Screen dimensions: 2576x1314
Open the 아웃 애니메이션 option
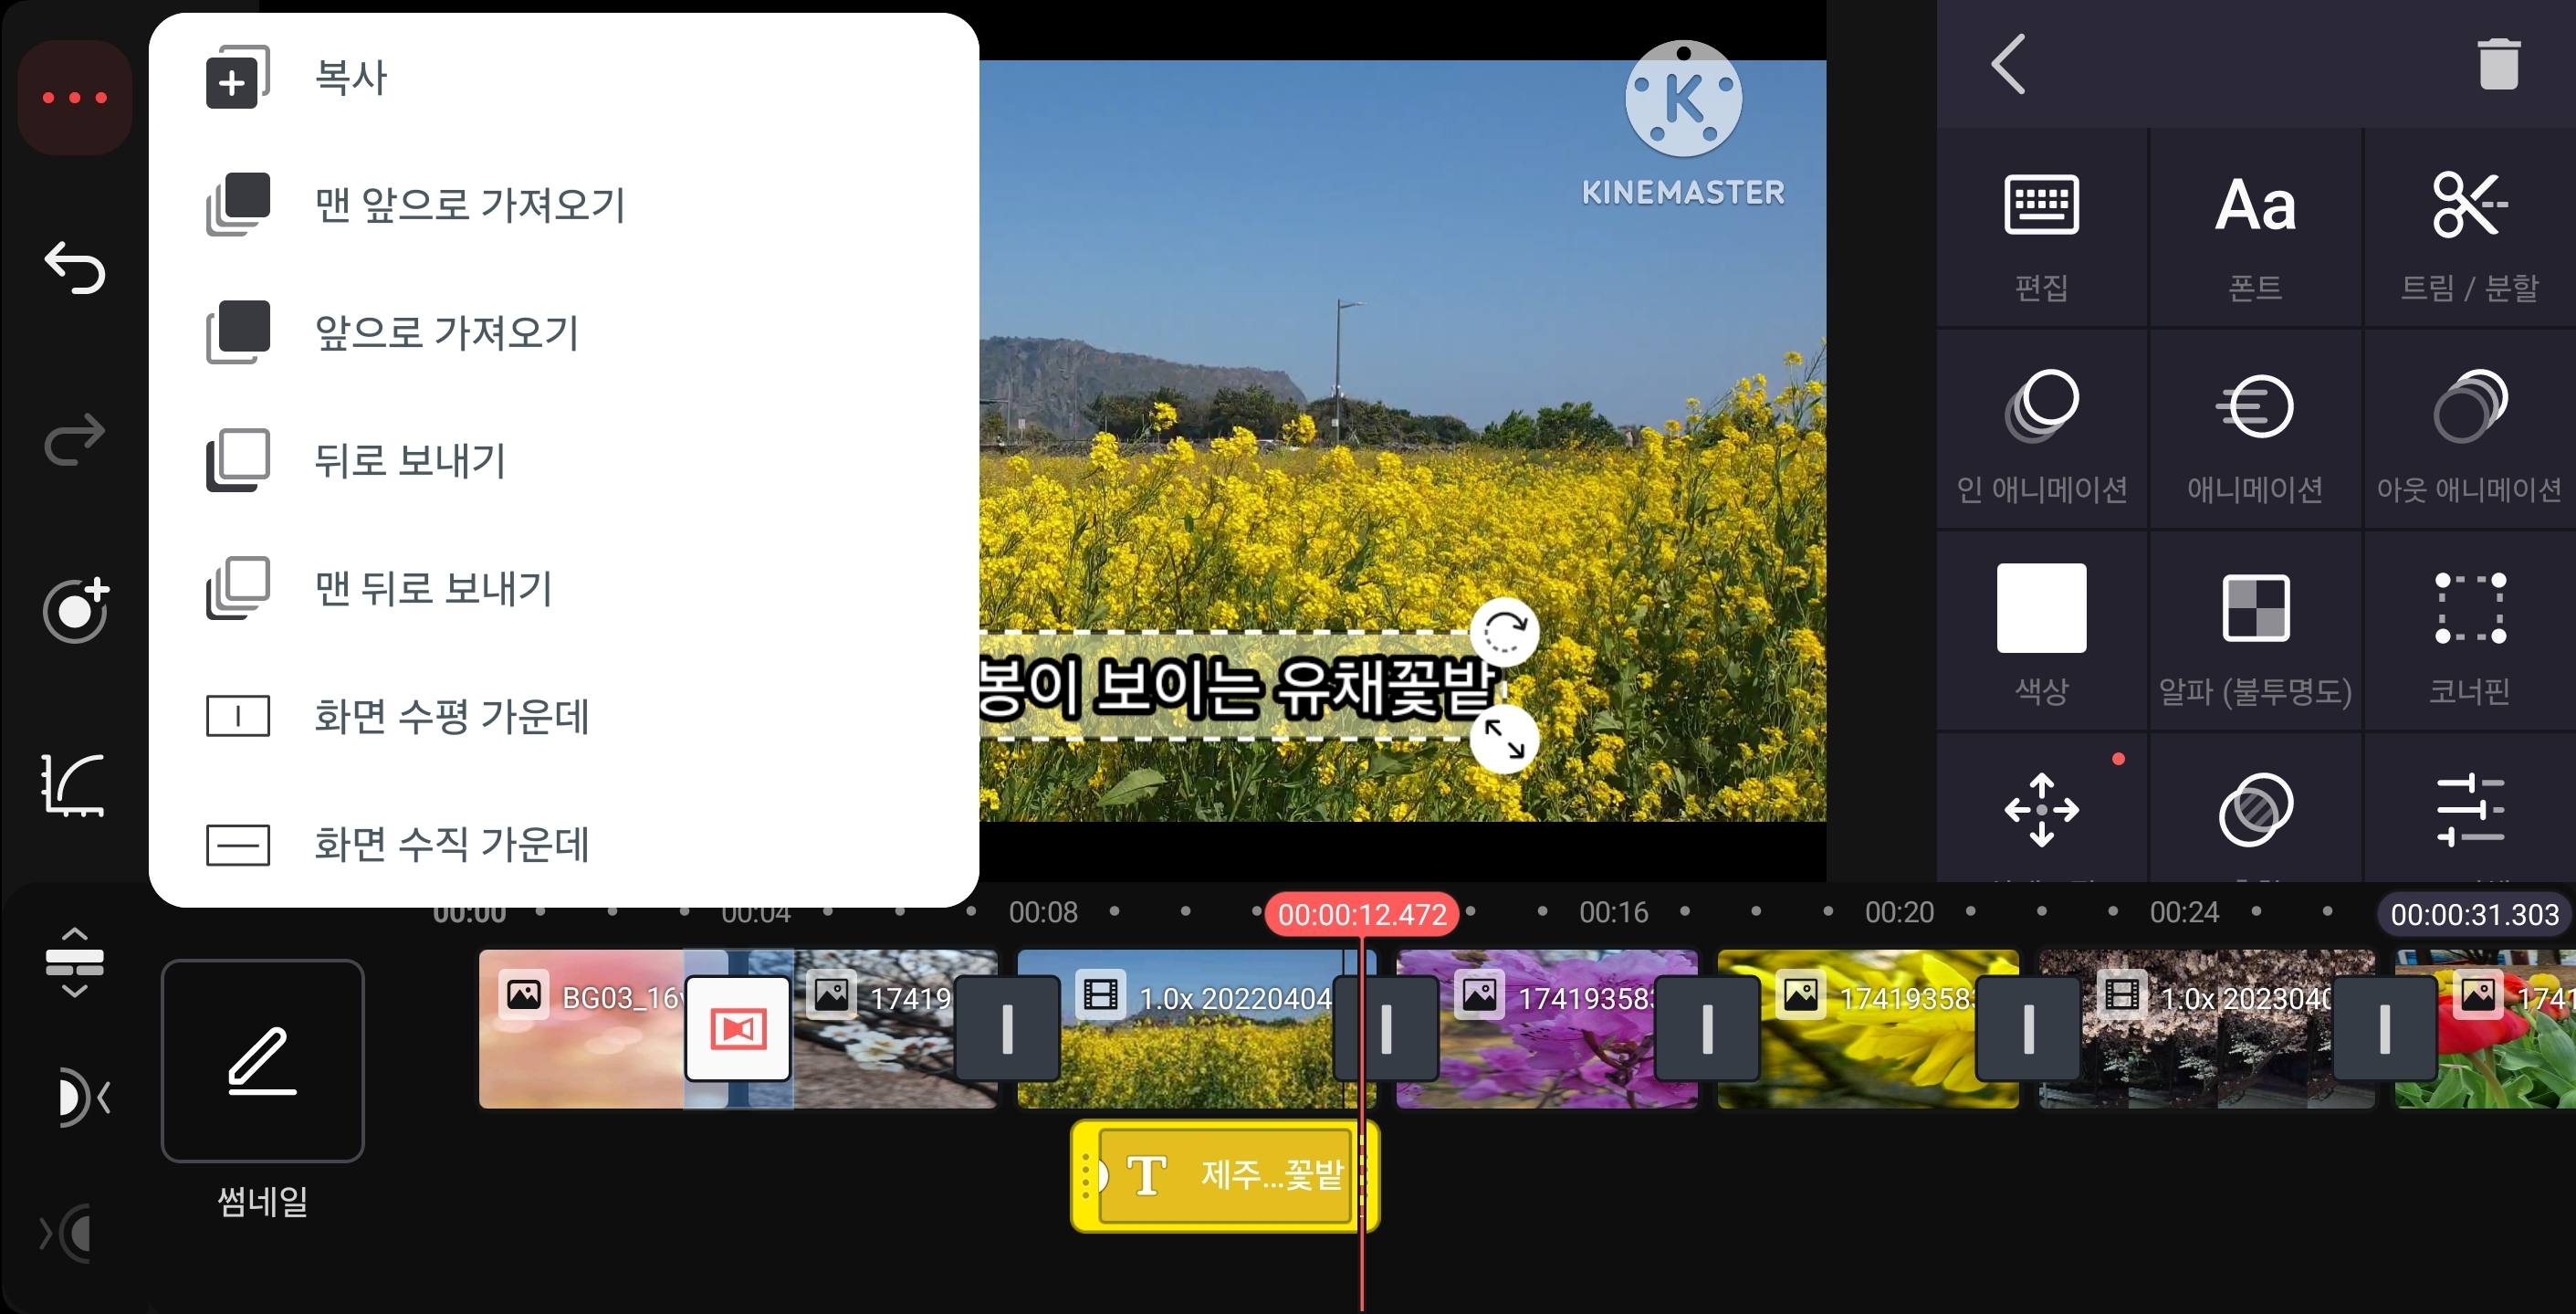coord(2469,432)
